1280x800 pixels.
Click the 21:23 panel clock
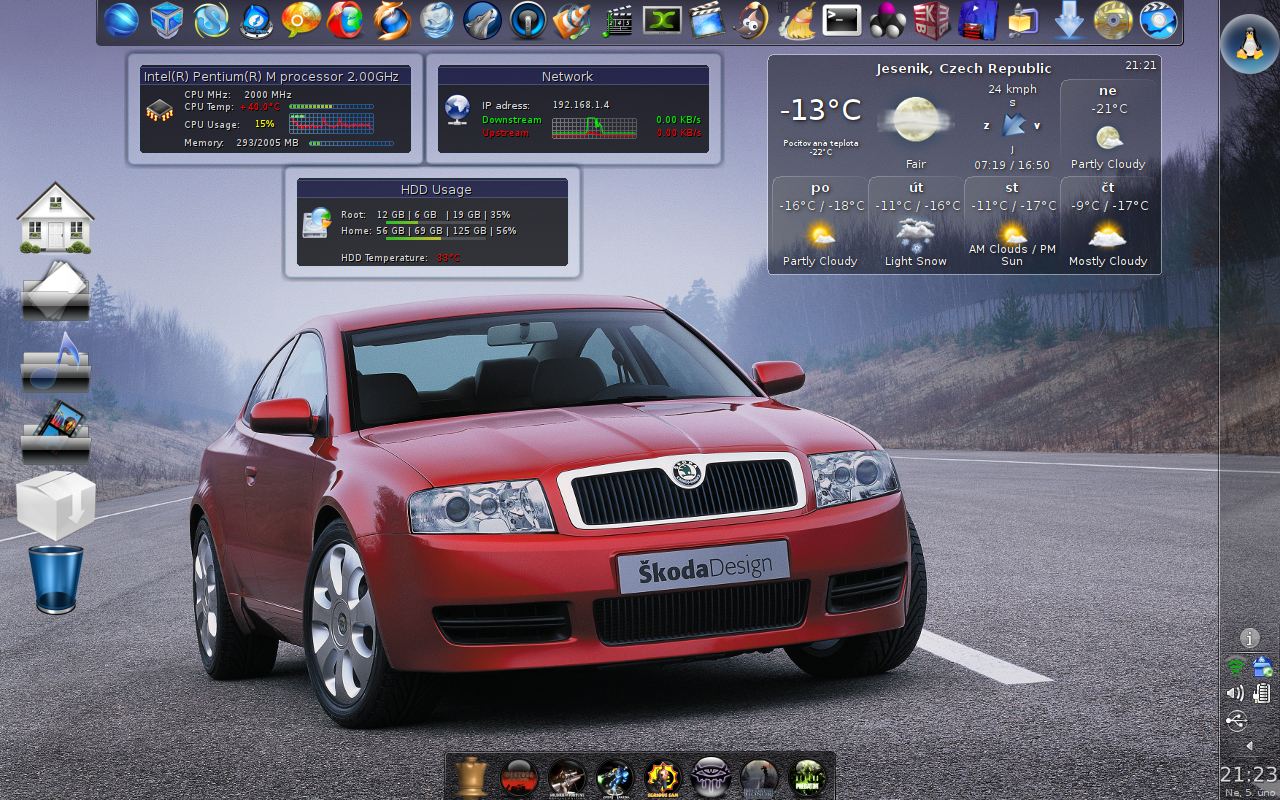click(1248, 774)
